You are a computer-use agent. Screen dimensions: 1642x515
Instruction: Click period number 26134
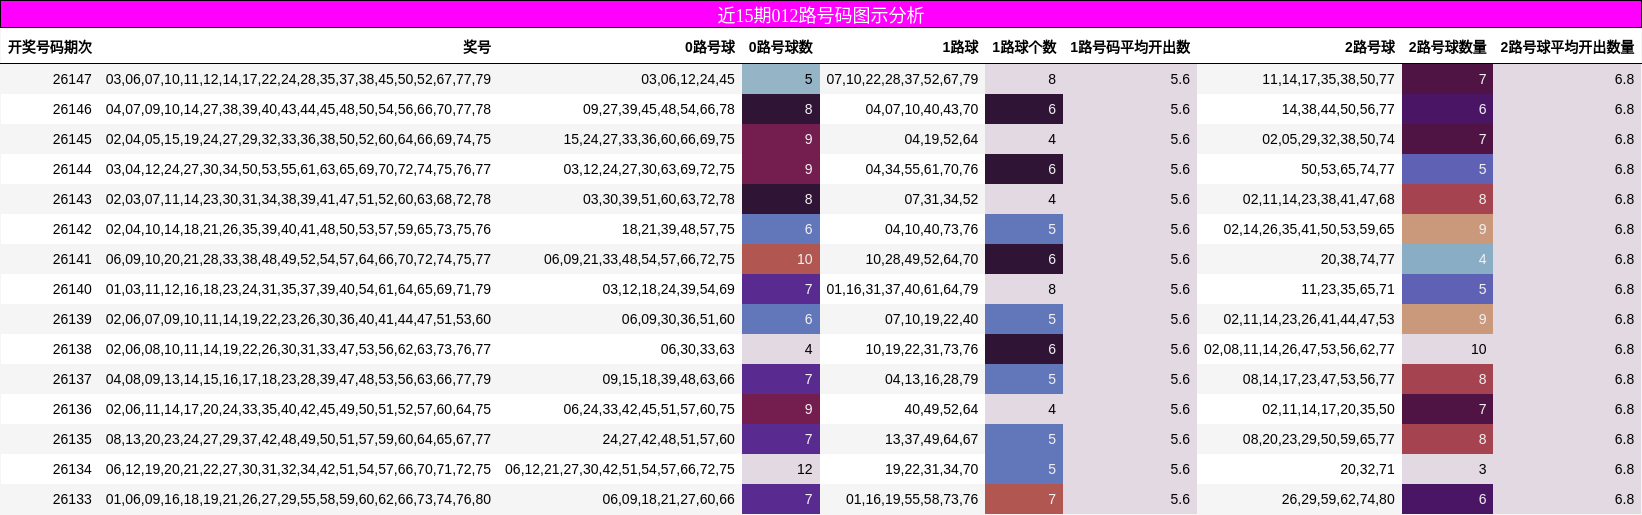(x=72, y=469)
